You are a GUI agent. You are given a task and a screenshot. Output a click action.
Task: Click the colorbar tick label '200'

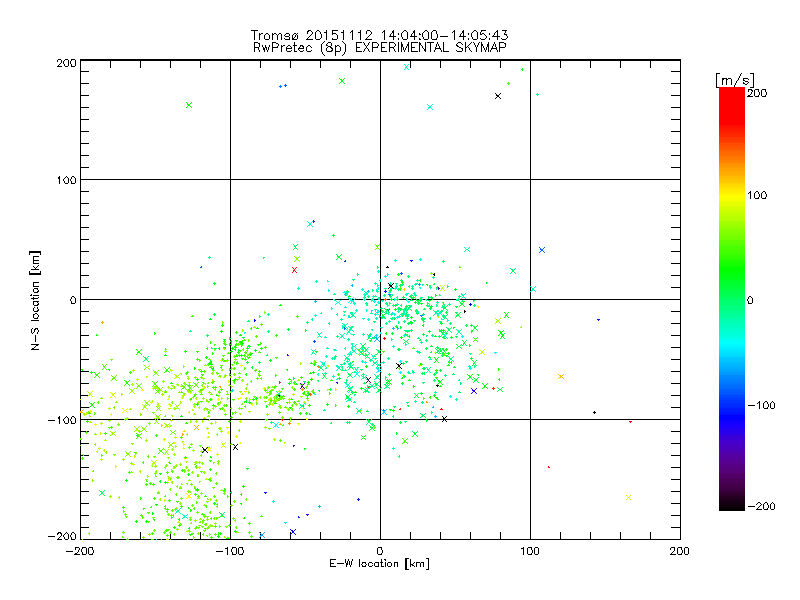coord(757,93)
